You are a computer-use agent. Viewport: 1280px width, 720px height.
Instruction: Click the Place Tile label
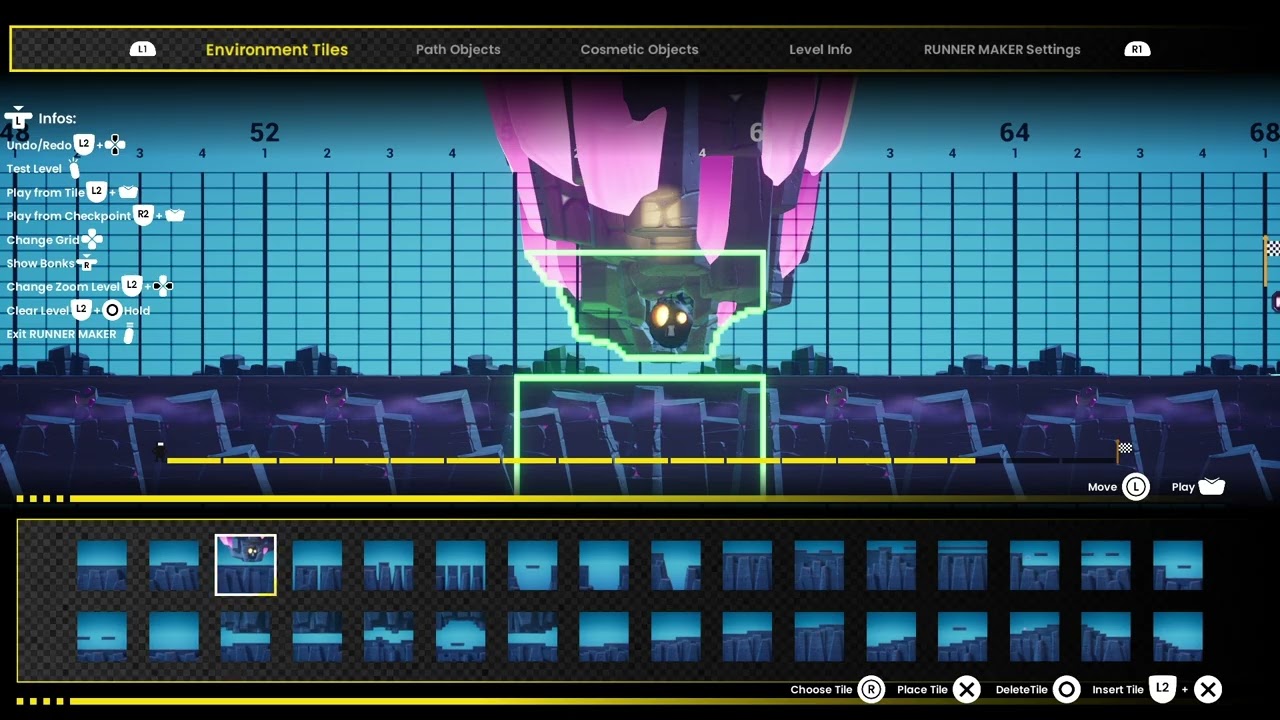pyautogui.click(x=922, y=690)
